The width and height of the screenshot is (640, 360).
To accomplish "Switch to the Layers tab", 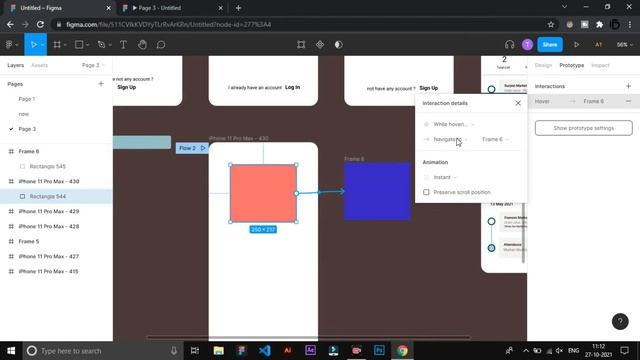I will point(16,65).
